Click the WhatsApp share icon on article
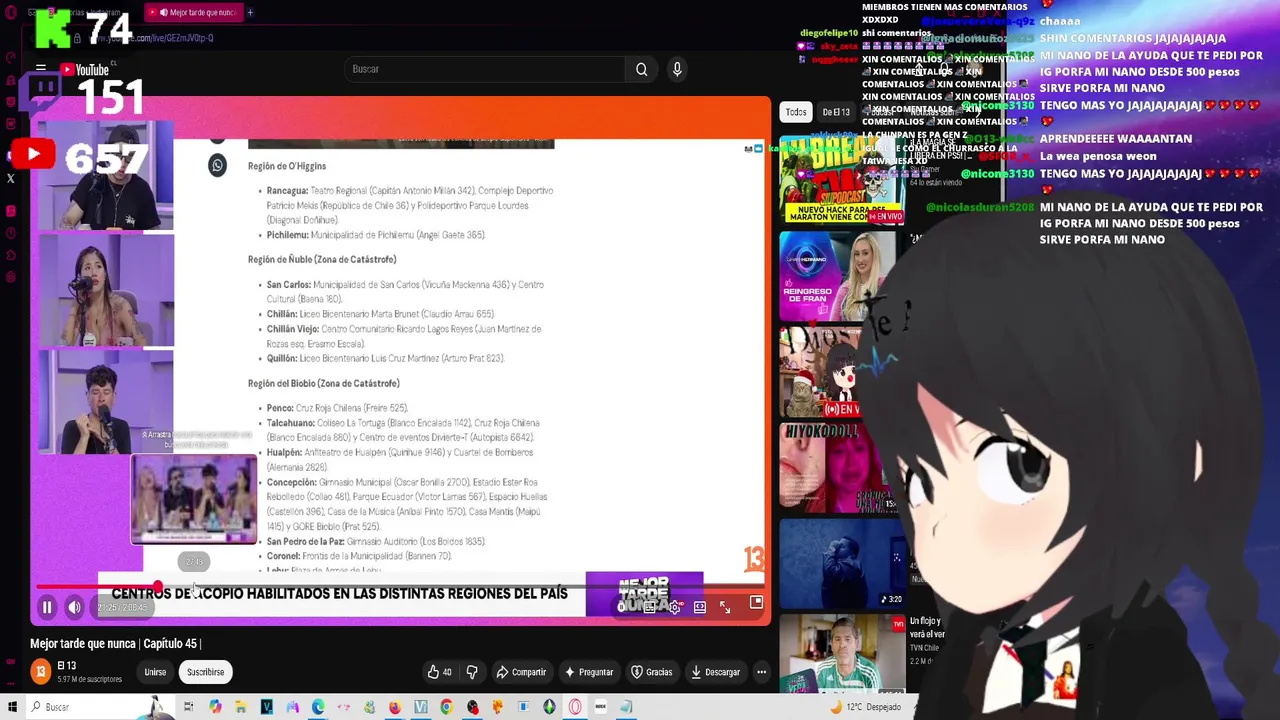1280x720 pixels. 217,165
